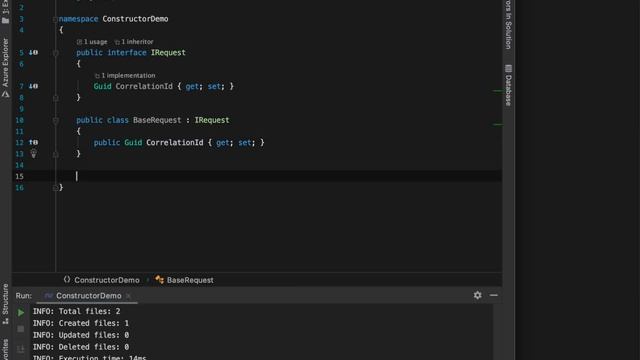This screenshot has height=360, width=640.
Task: Click IRequest after colon on line 10
Action: pyautogui.click(x=212, y=120)
